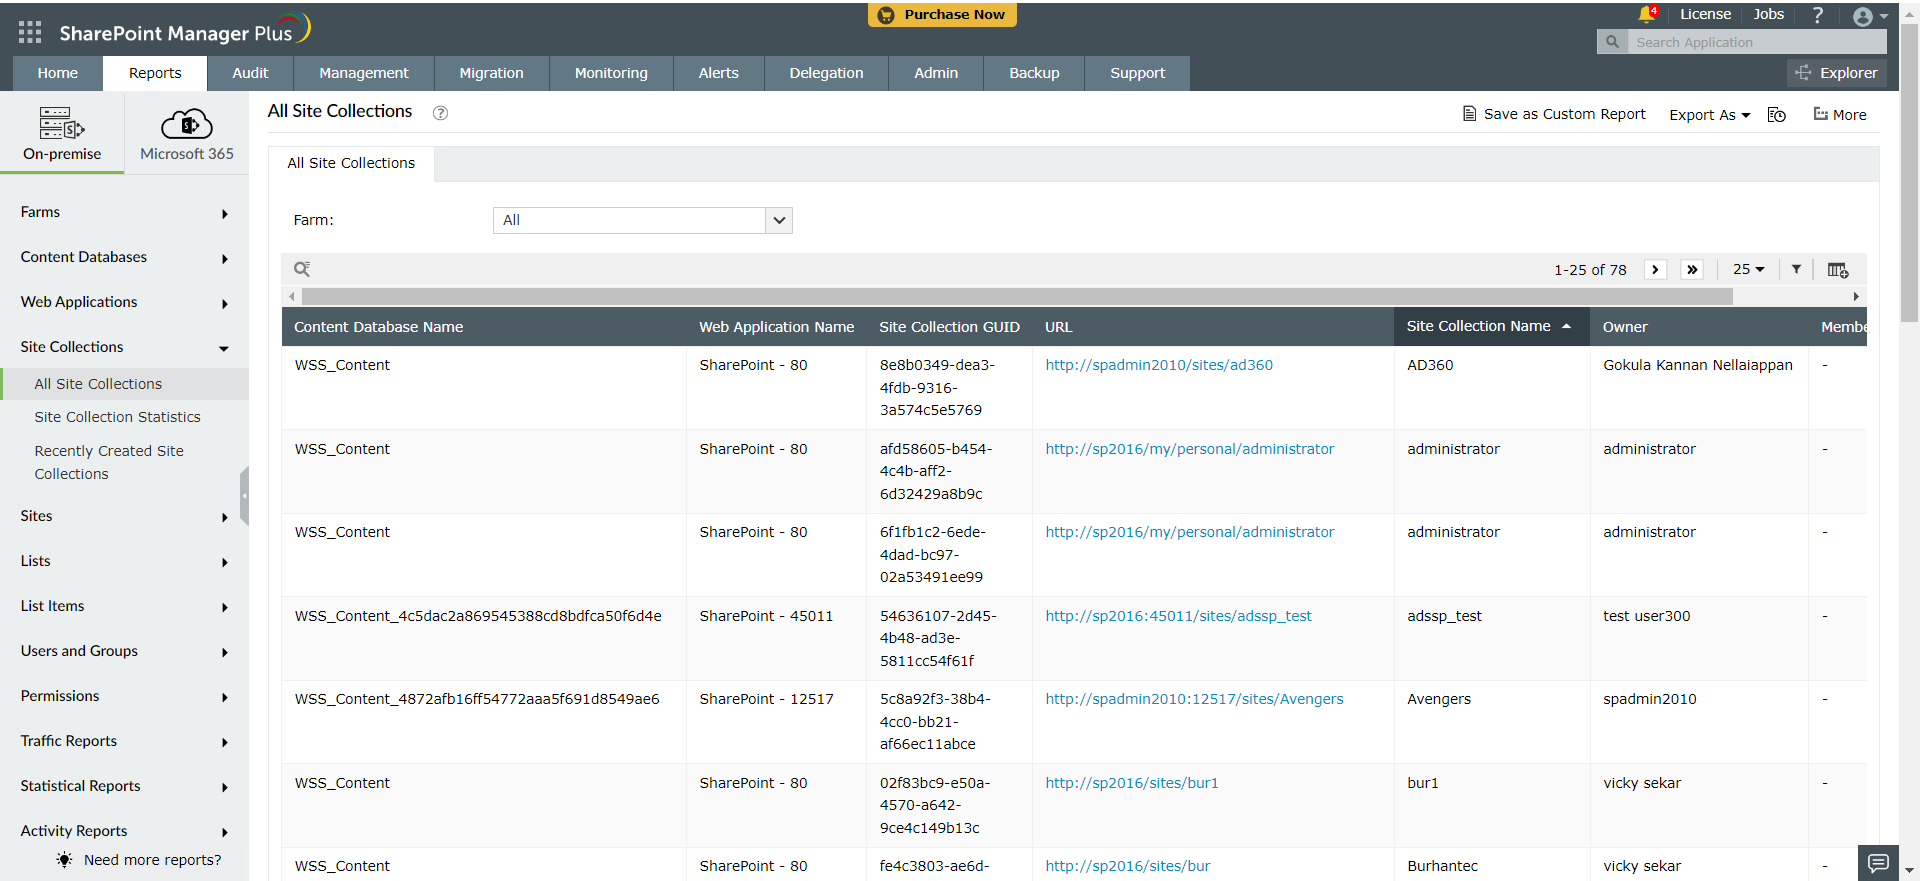
Task: Select Site Collection Statistics report
Action: click(117, 417)
